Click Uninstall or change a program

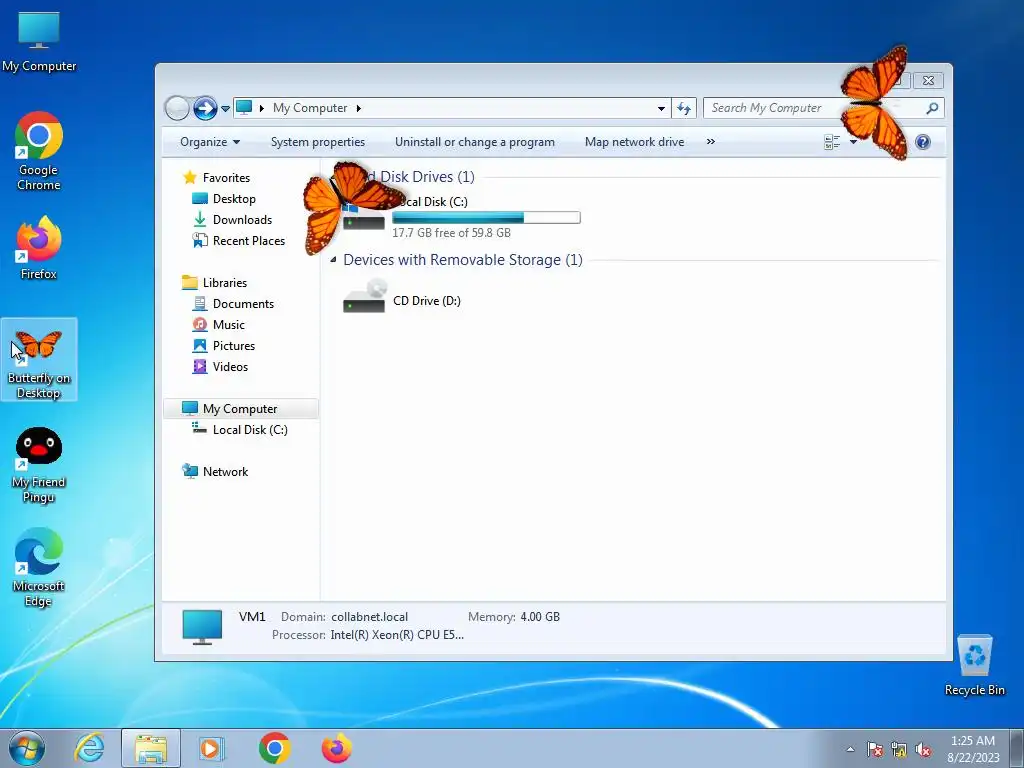[x=475, y=142]
